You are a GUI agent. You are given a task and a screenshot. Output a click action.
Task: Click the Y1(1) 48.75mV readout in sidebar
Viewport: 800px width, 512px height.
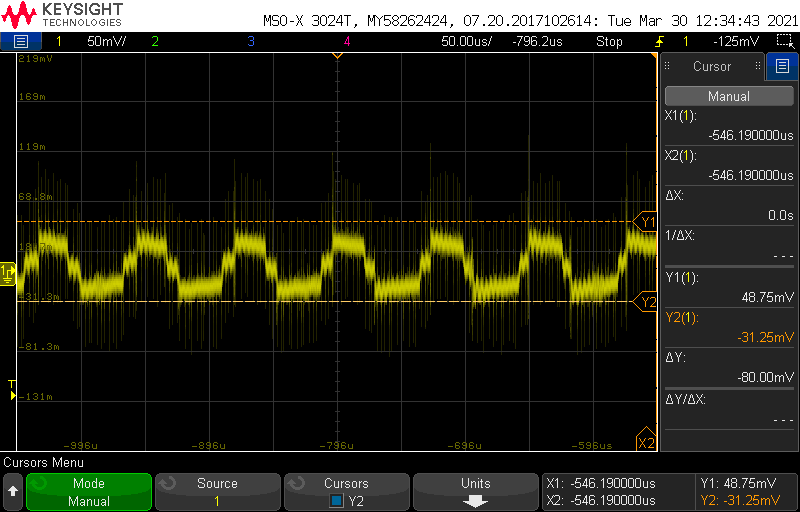(767, 297)
